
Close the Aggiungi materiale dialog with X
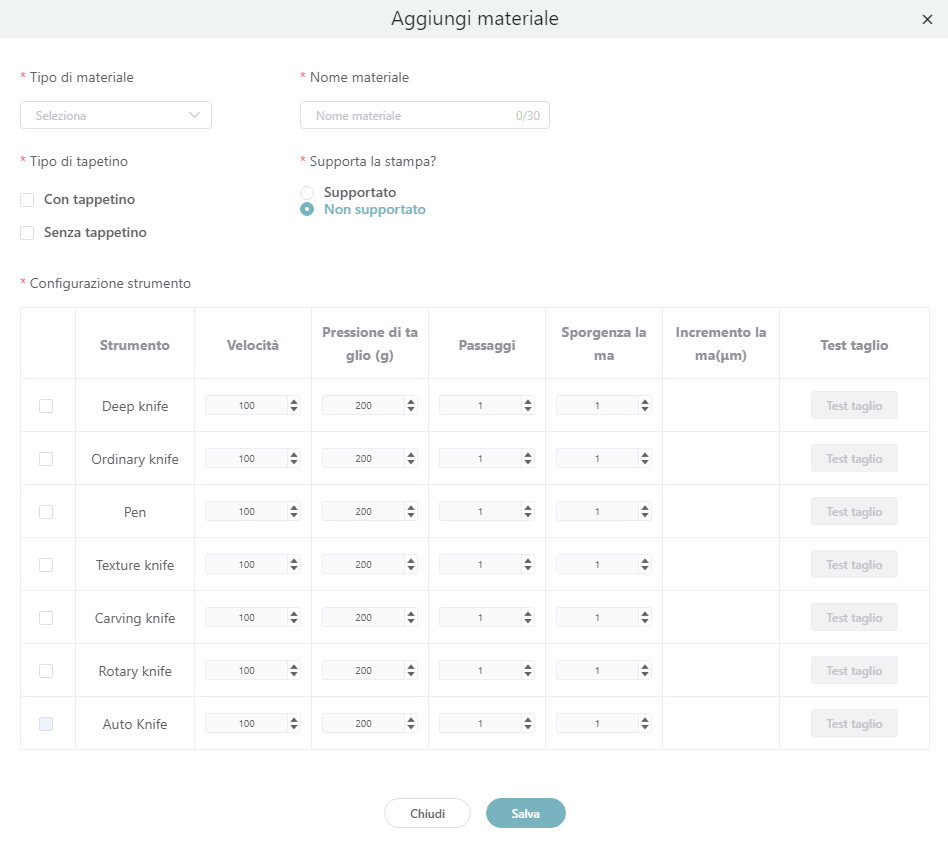[927, 20]
